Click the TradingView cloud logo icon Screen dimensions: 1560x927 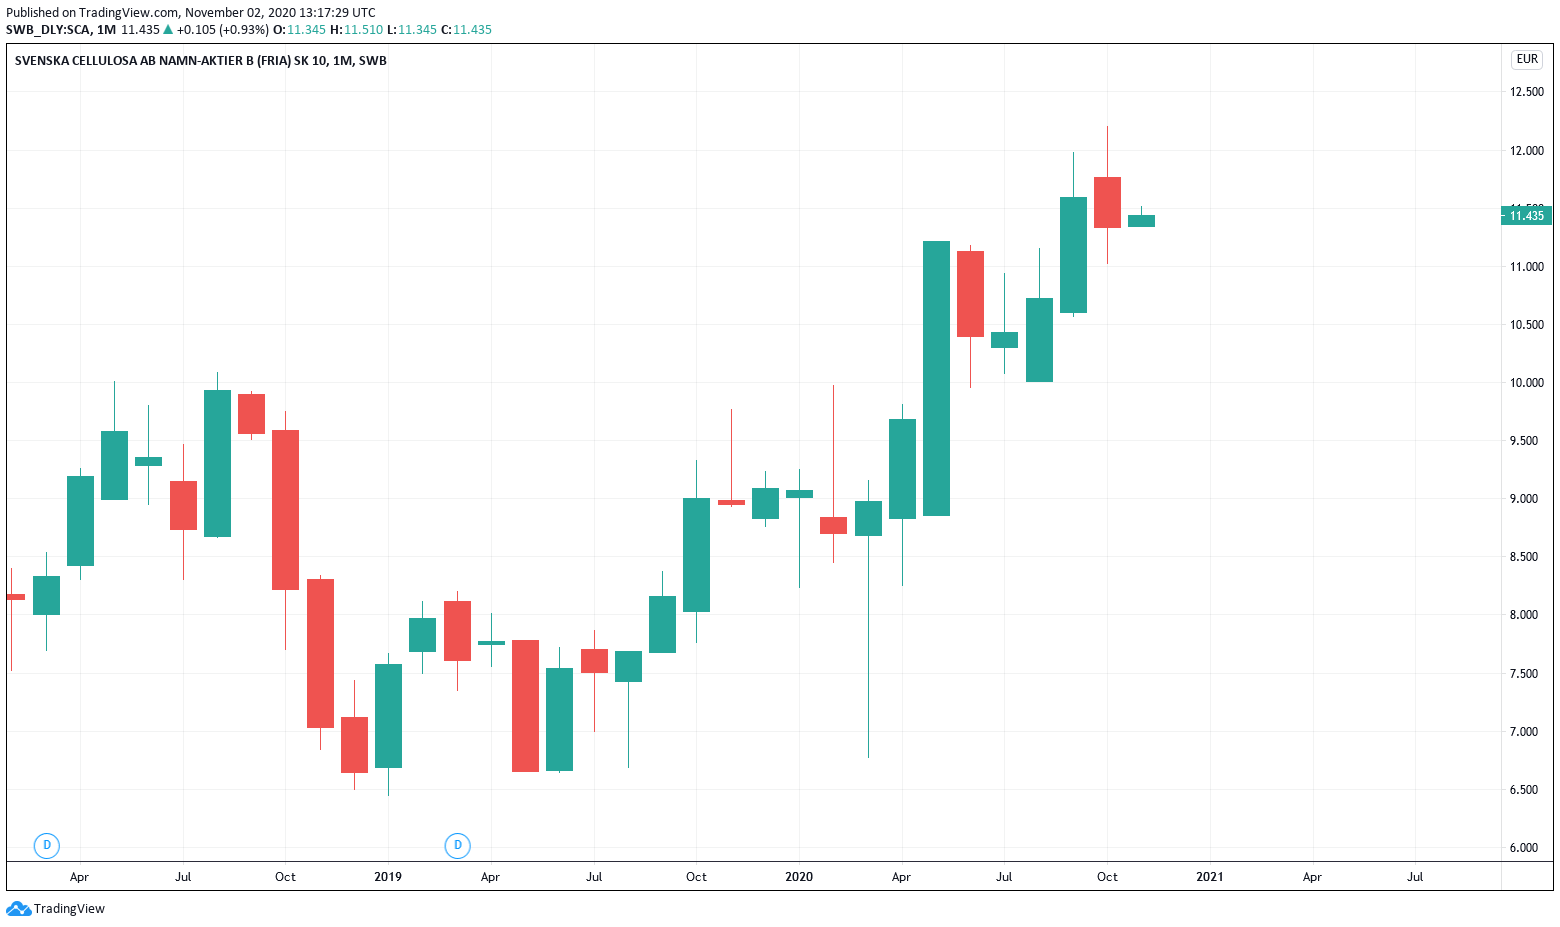18,909
